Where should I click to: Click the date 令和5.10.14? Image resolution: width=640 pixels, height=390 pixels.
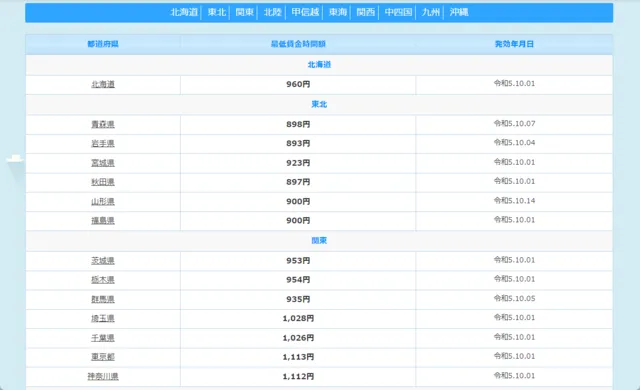click(514, 201)
